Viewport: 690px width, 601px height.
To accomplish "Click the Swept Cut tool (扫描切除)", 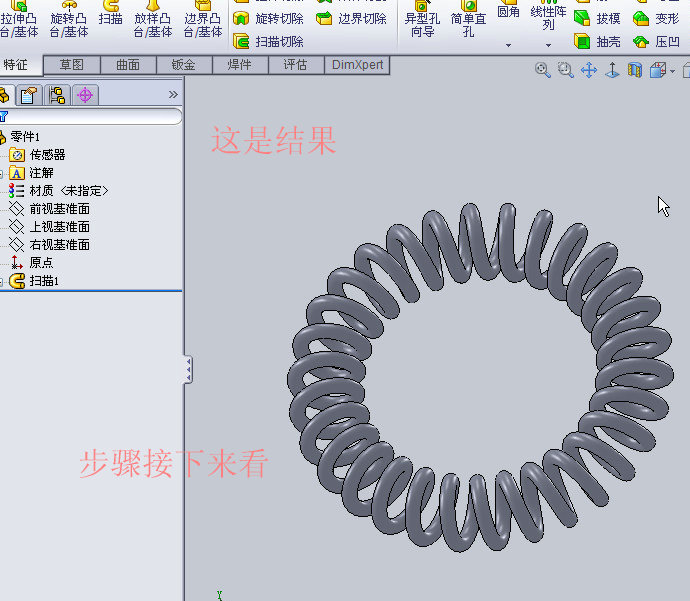I will click(x=268, y=41).
